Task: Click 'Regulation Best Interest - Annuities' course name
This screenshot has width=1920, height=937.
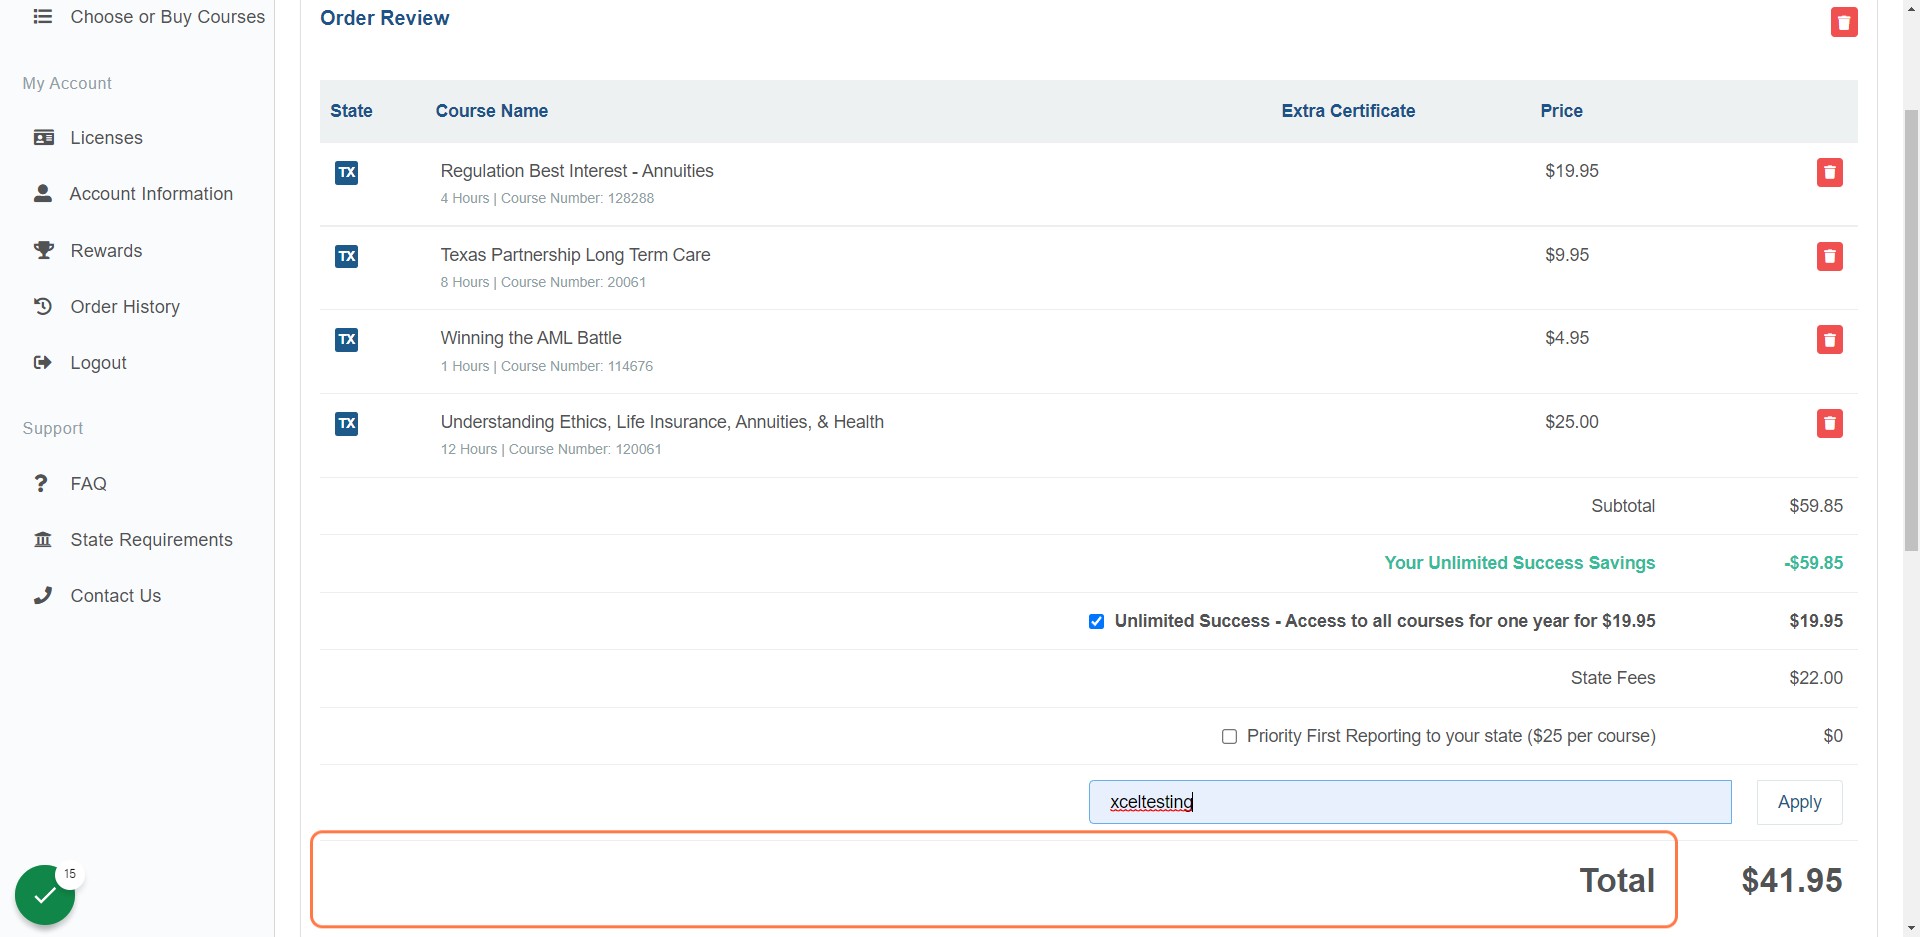Action: [577, 171]
